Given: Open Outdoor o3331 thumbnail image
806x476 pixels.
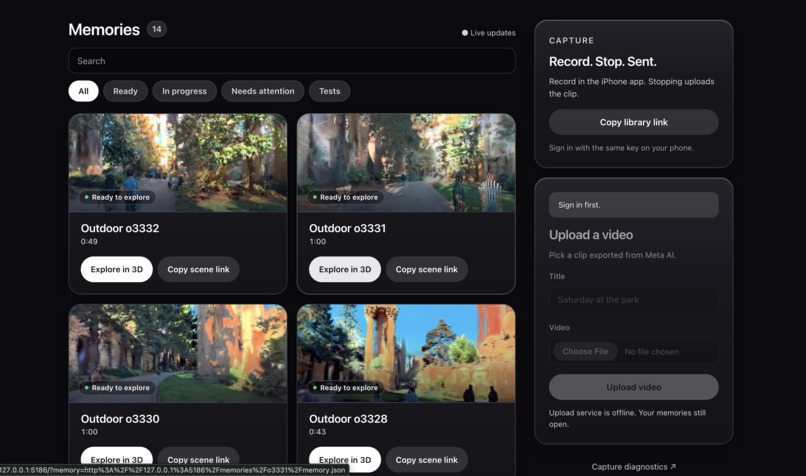Looking at the screenshot, I should click(x=406, y=162).
